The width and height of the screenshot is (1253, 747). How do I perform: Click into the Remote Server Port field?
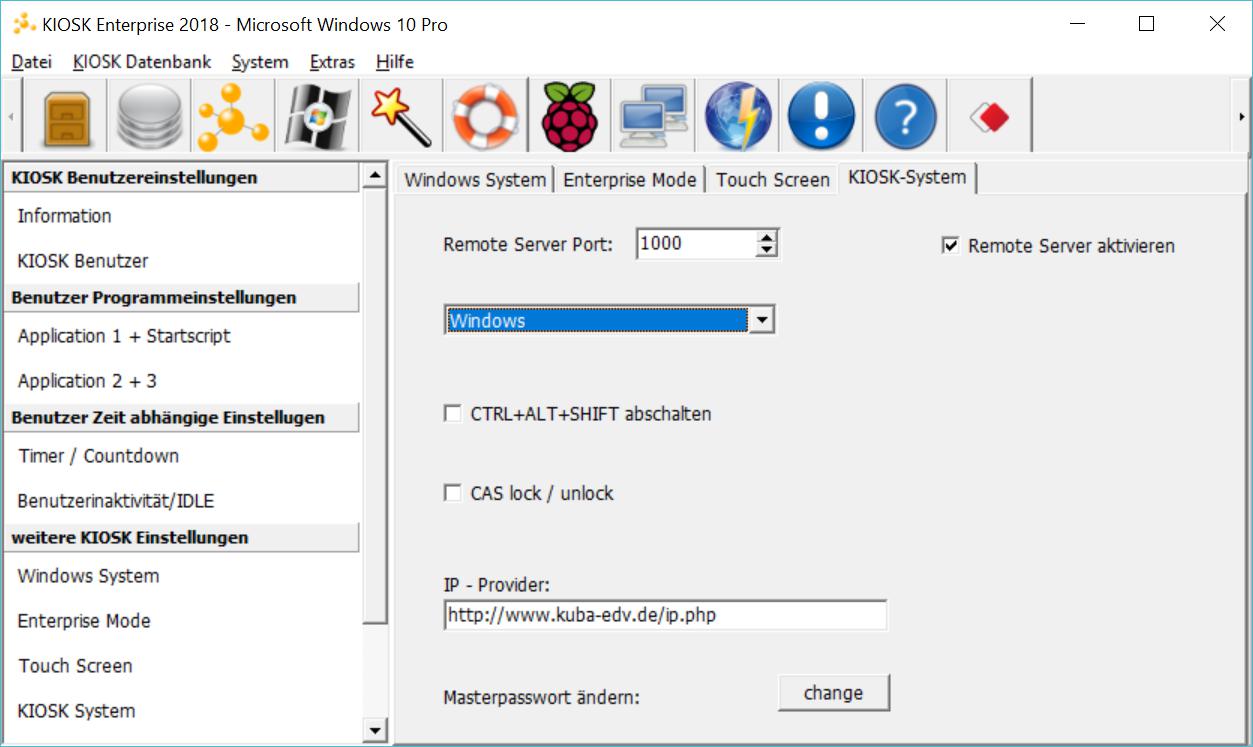pos(696,243)
